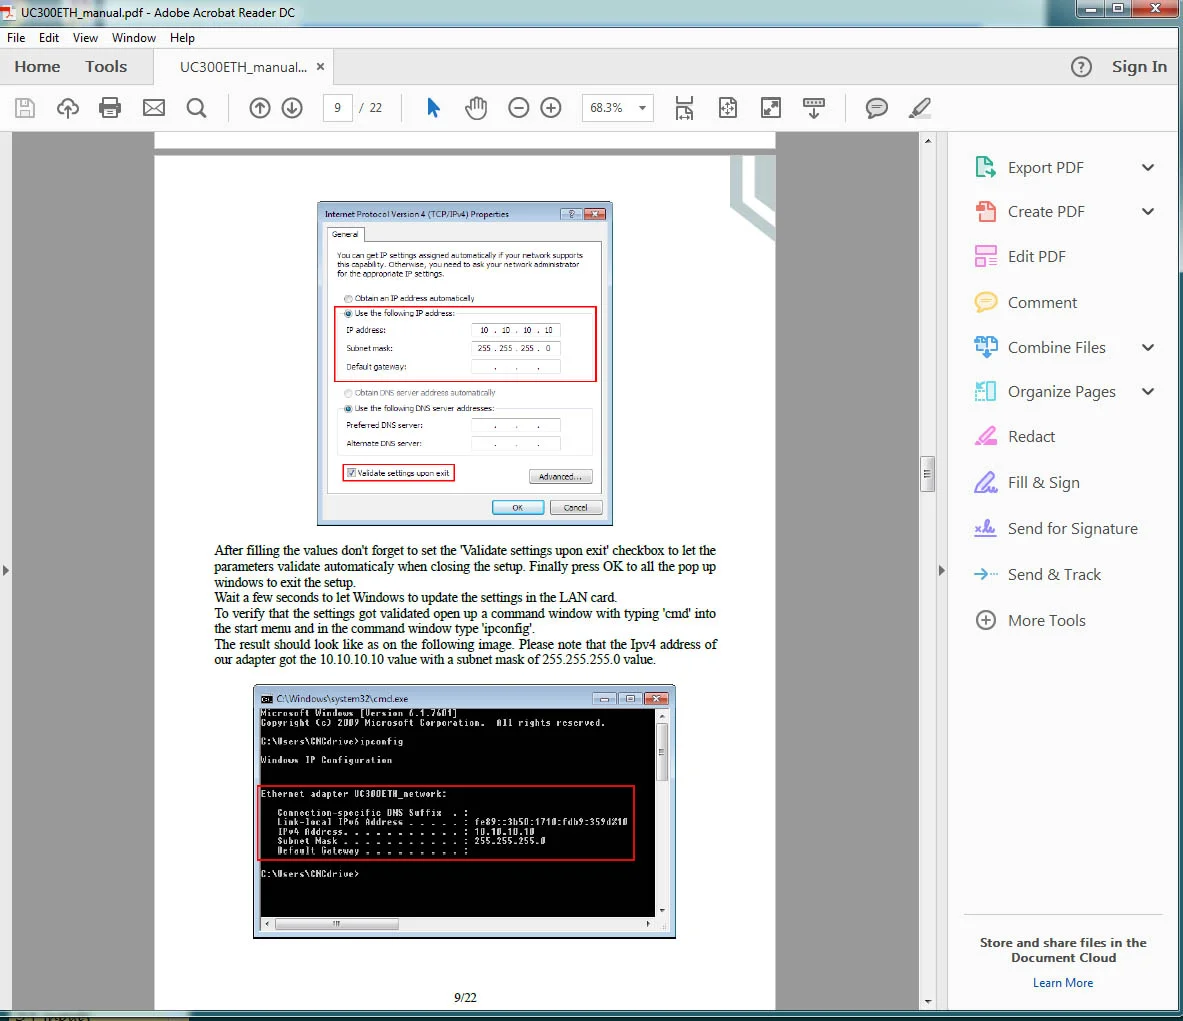This screenshot has height=1021, width=1183.
Task: Click the page number input field
Action: pyautogui.click(x=337, y=108)
